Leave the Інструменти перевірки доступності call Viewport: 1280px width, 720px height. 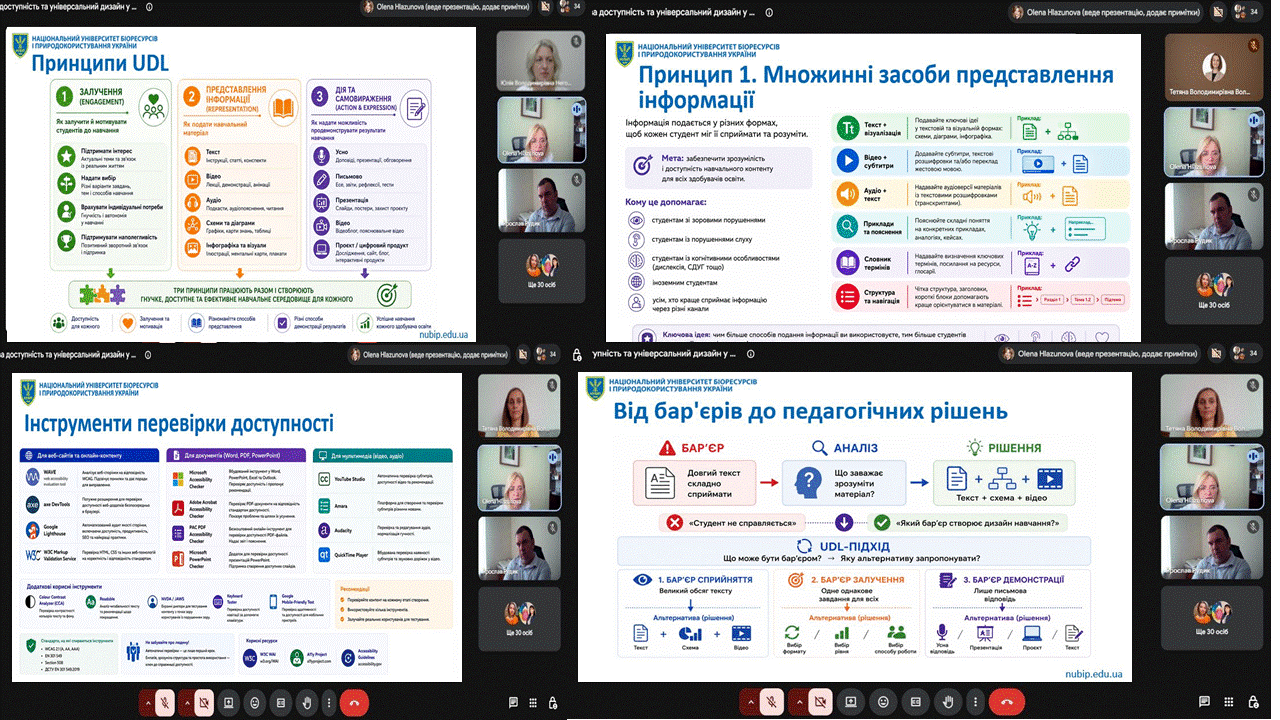pyautogui.click(x=355, y=702)
